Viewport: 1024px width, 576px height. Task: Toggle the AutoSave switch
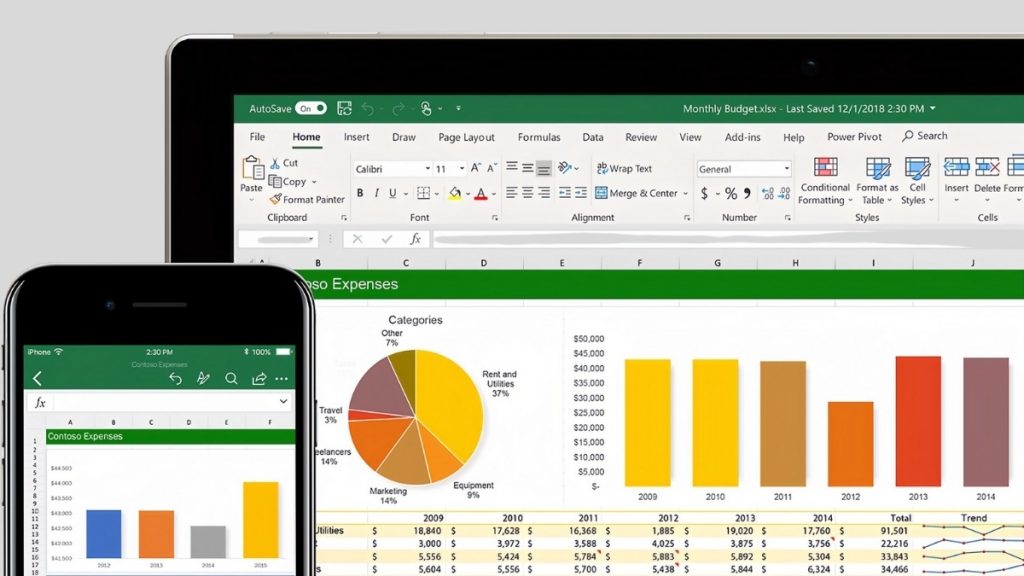coord(311,108)
